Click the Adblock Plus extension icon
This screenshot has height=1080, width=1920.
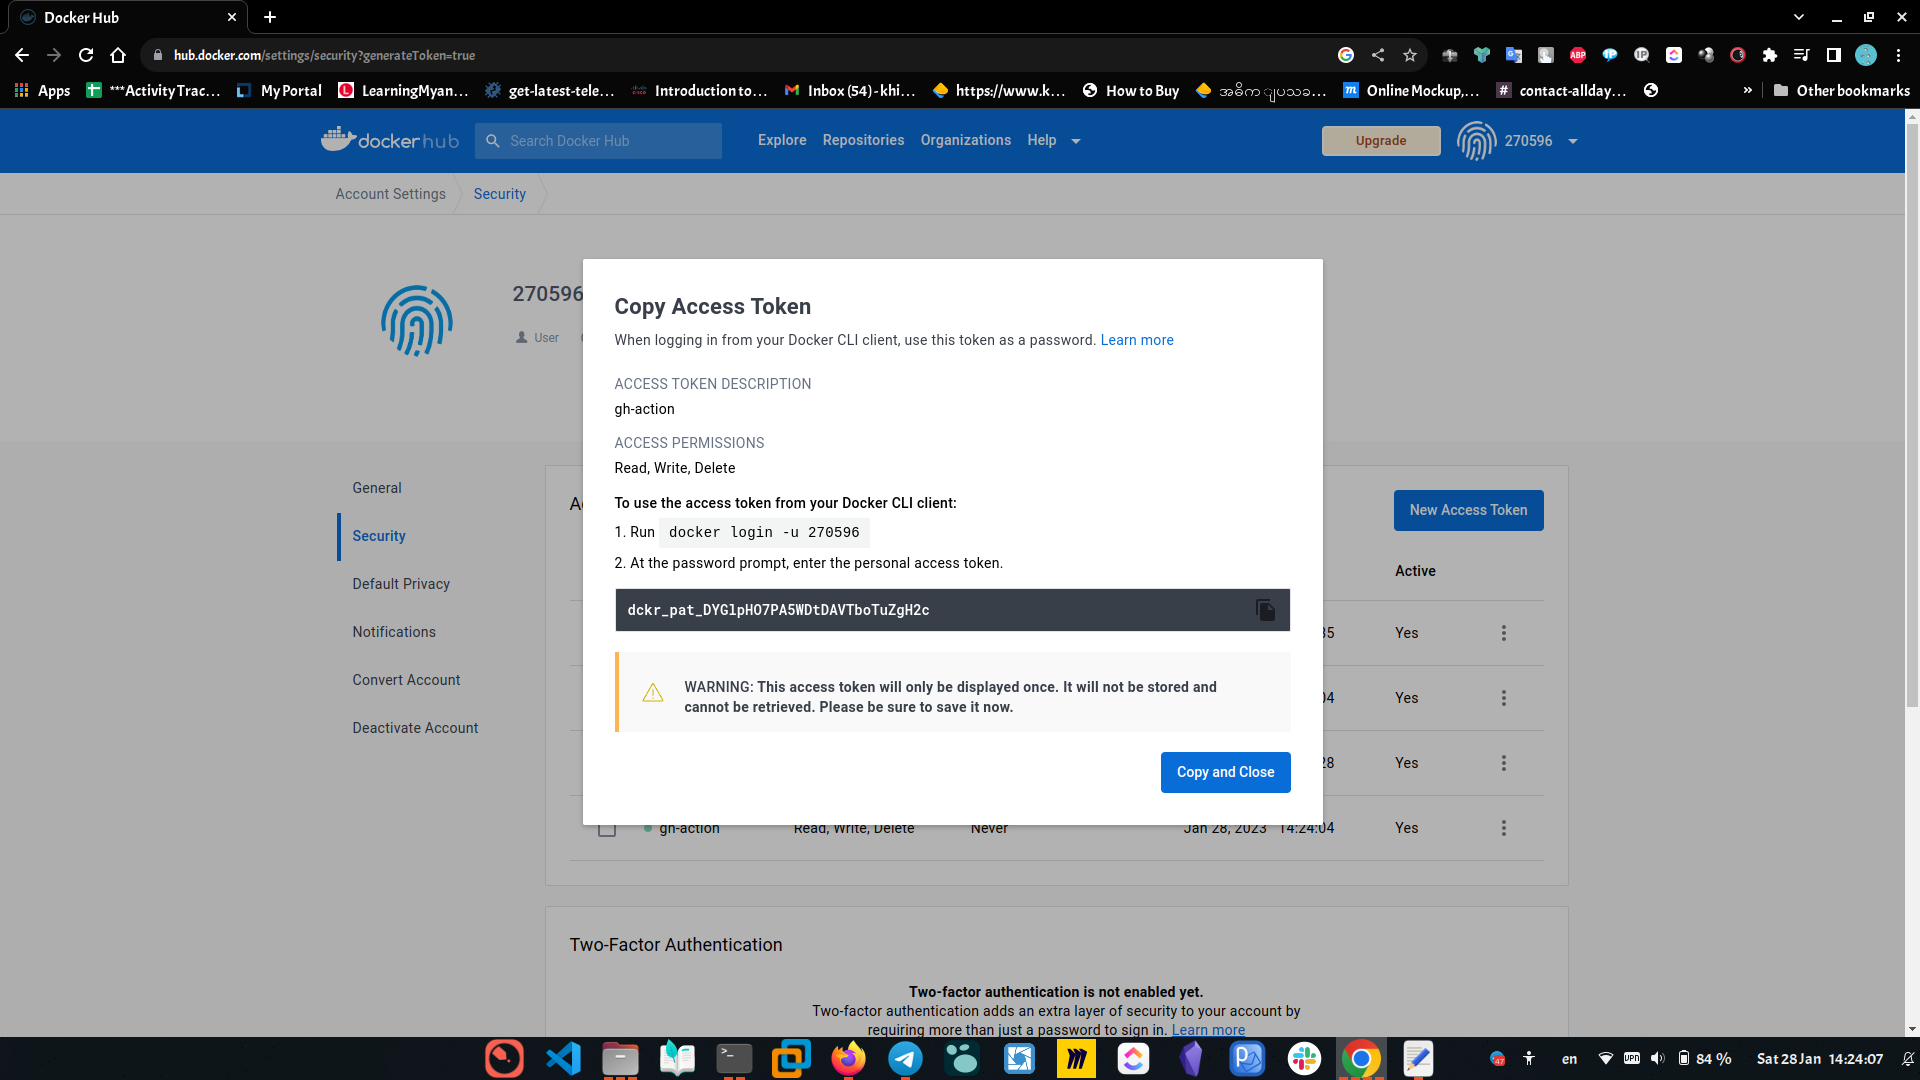(1578, 55)
